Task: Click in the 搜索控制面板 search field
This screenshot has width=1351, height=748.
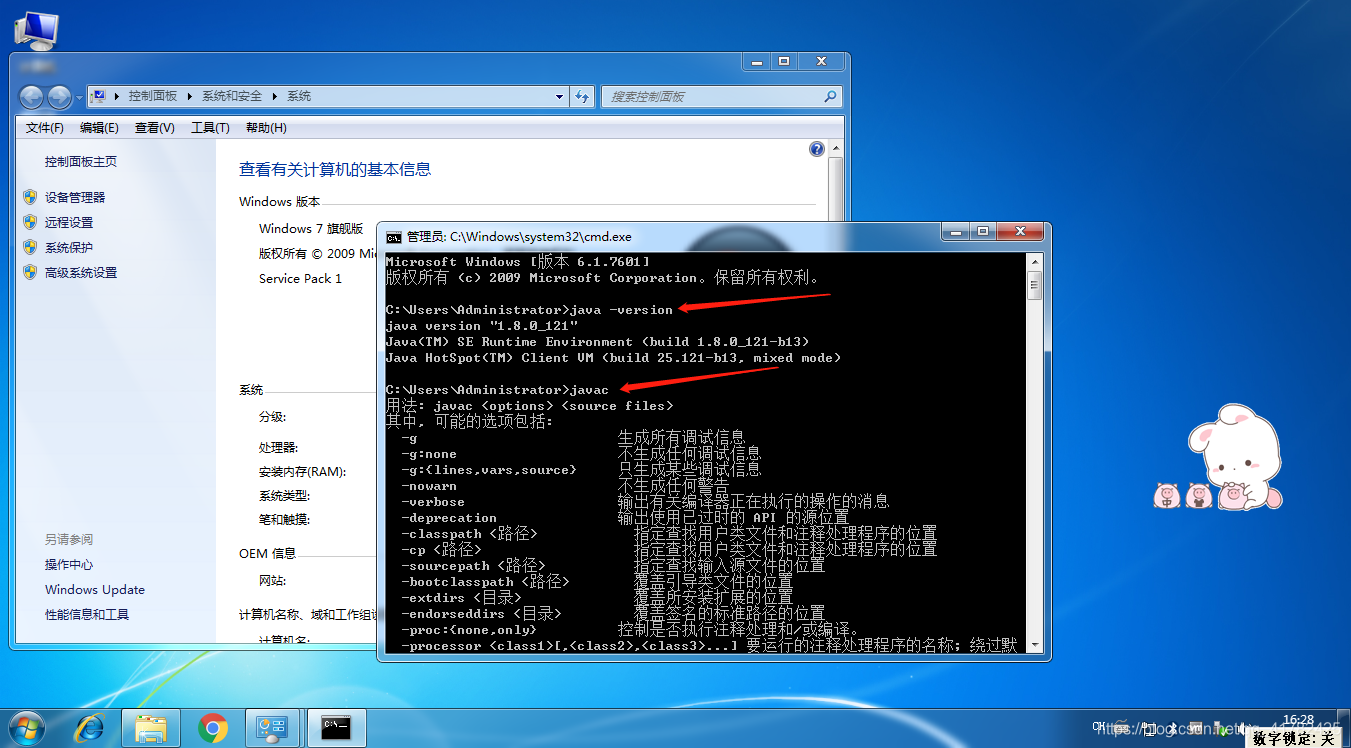Action: click(x=712, y=97)
